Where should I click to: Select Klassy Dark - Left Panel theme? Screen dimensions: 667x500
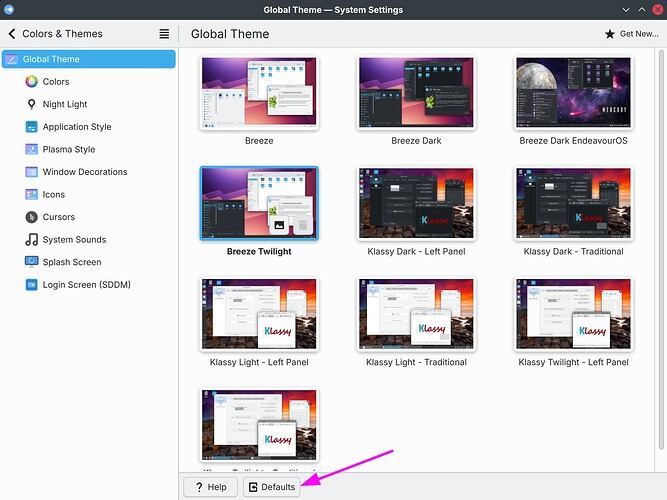pyautogui.click(x=416, y=203)
